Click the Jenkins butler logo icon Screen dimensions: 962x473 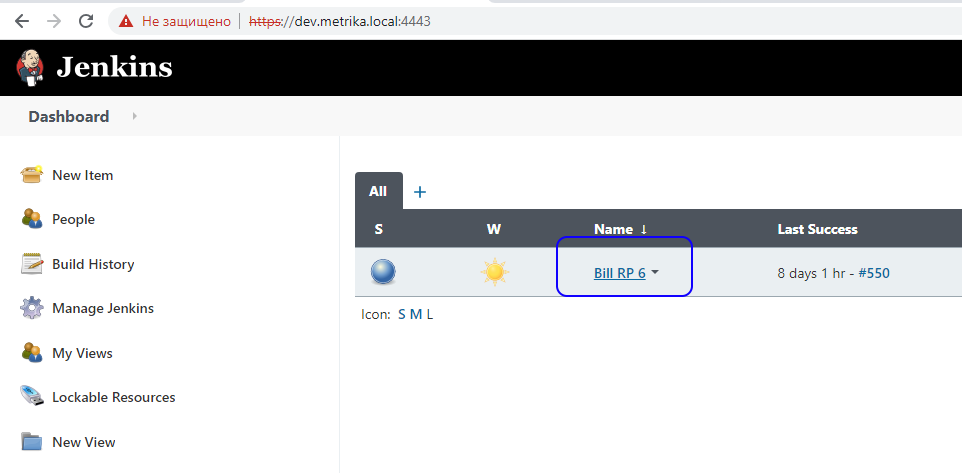(30, 67)
